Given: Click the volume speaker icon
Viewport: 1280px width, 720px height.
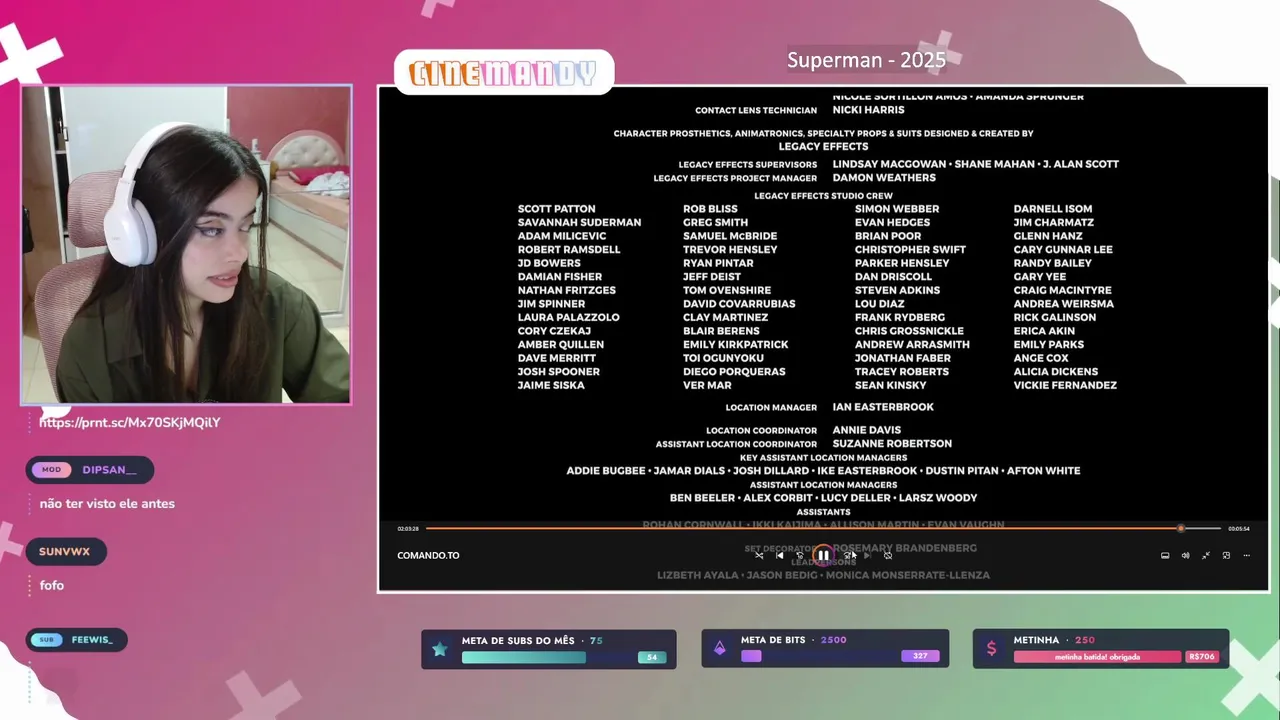Looking at the screenshot, I should 1185,556.
